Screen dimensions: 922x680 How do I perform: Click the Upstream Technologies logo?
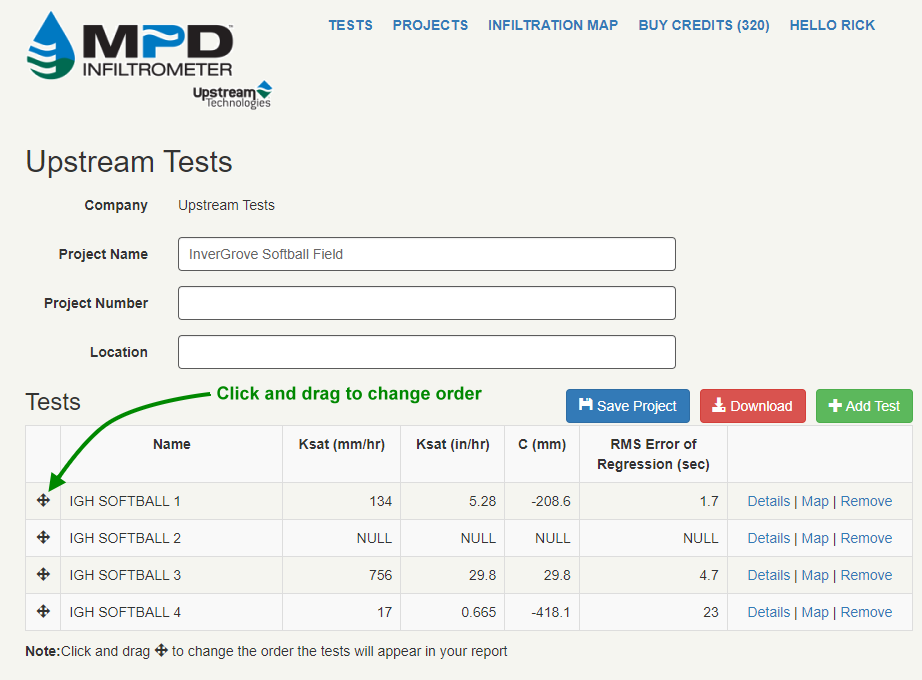232,95
